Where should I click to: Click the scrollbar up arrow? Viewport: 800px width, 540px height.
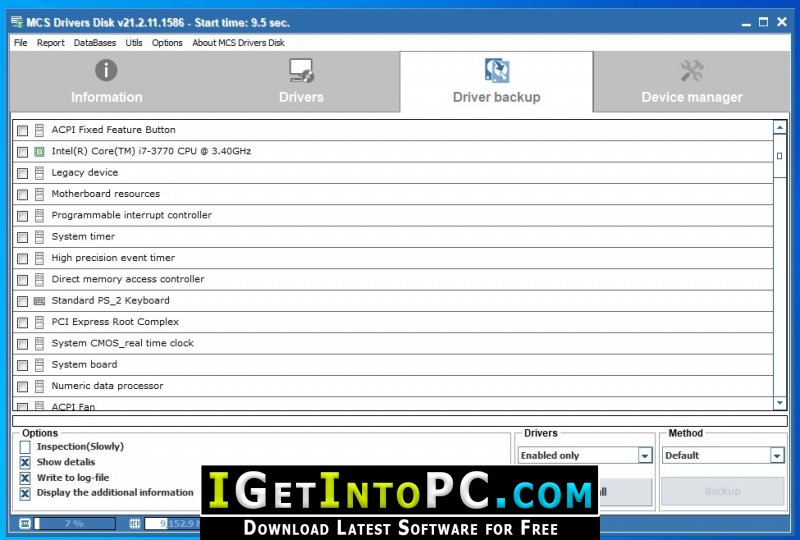click(x=780, y=127)
